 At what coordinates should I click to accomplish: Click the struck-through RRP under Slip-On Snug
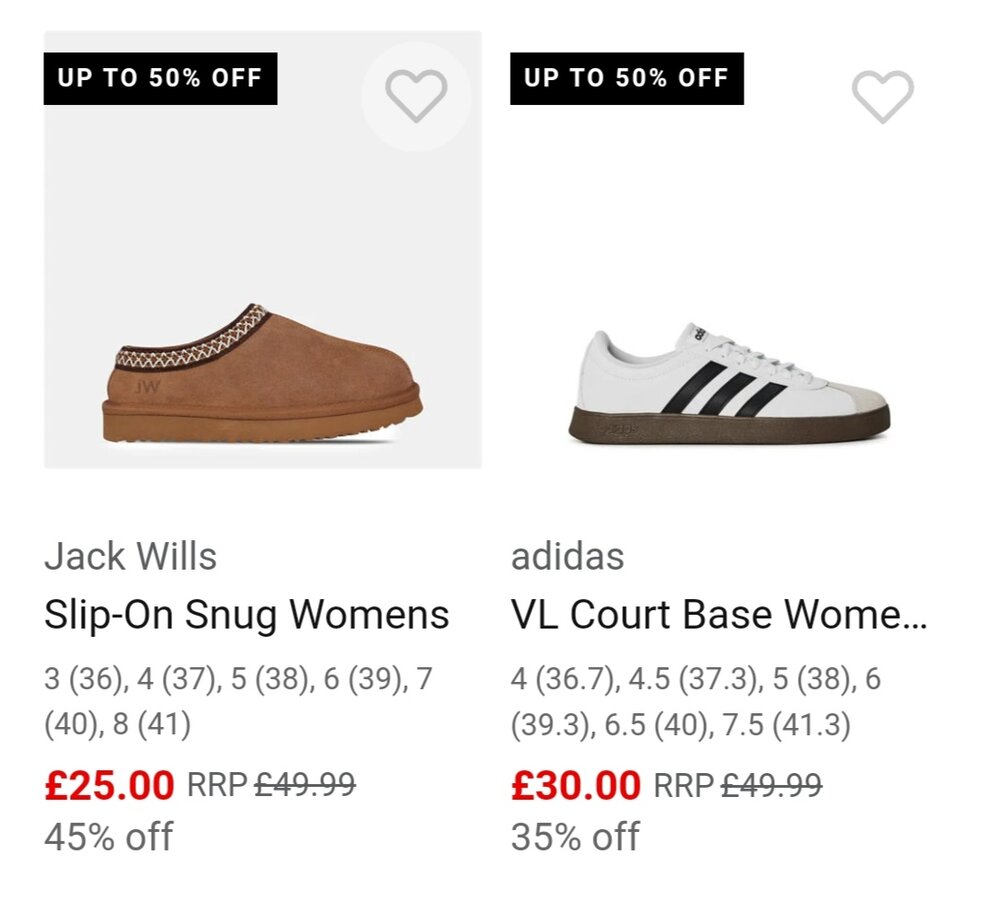[x=305, y=786]
